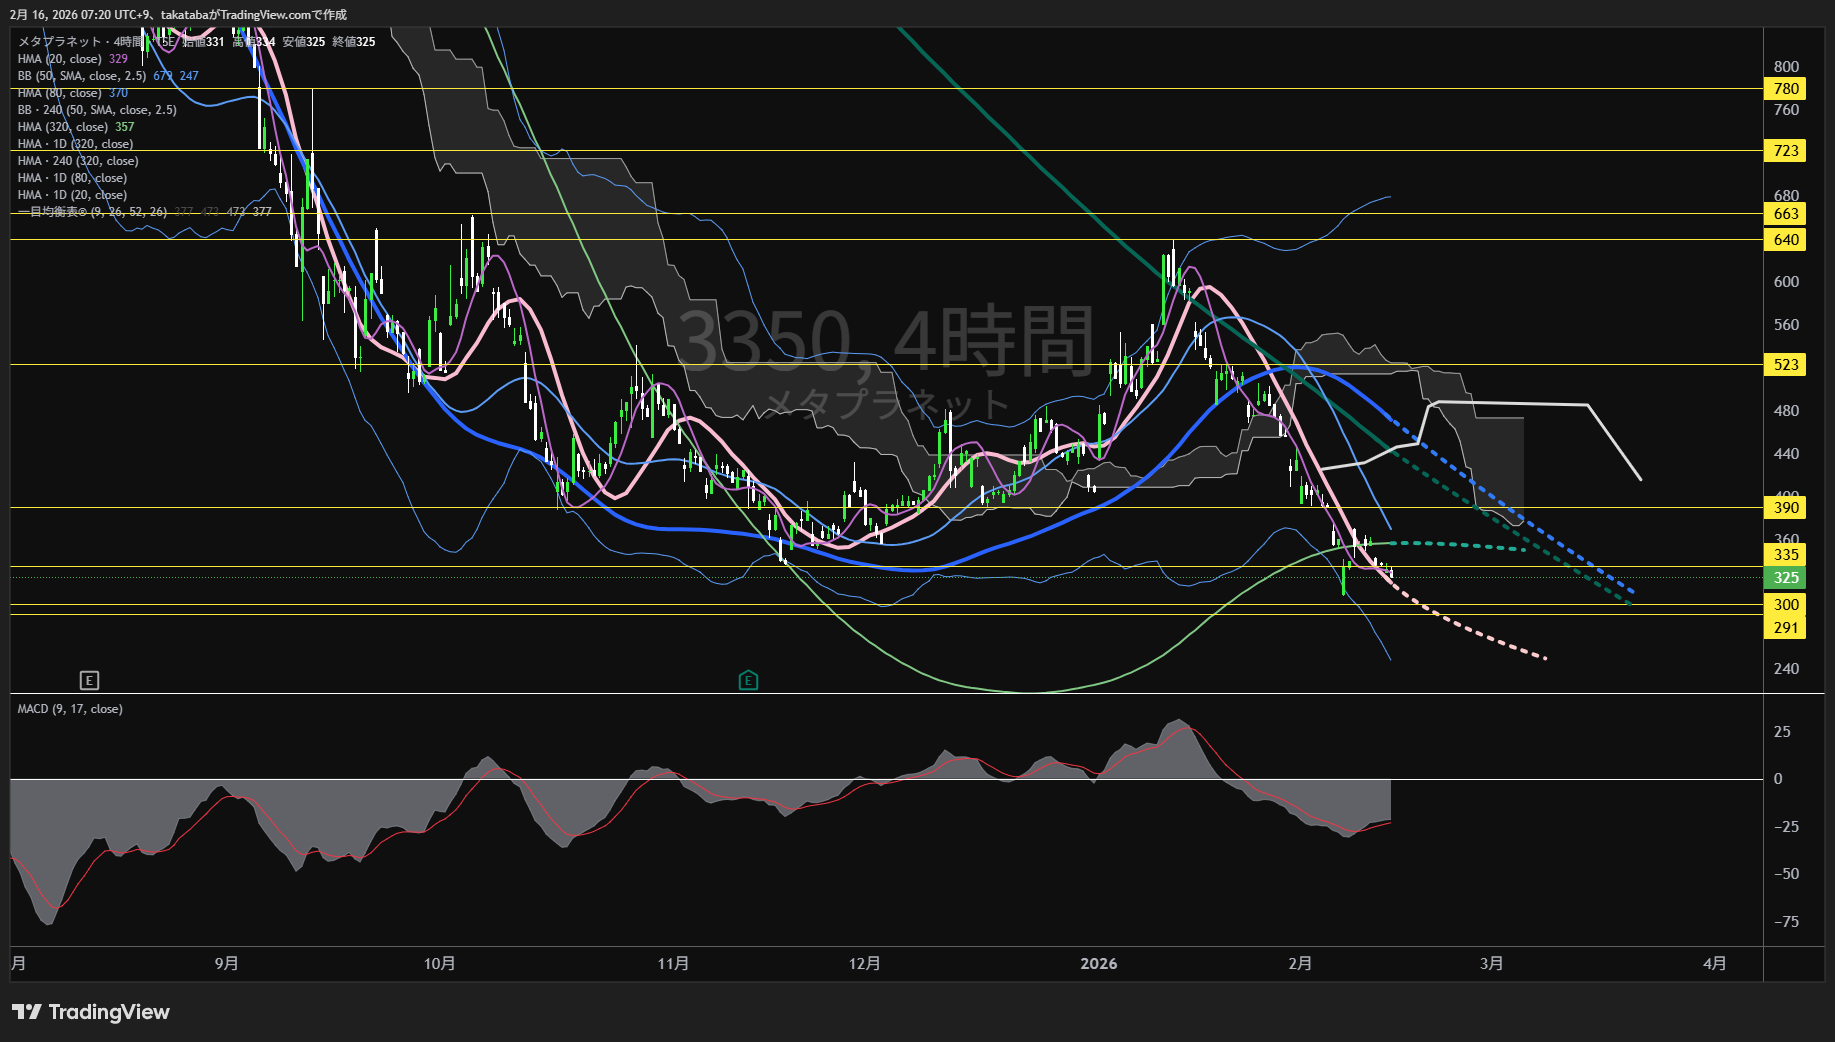This screenshot has height=1042, width=1835.
Task: Click the white earnings E marker
Action: click(89, 681)
